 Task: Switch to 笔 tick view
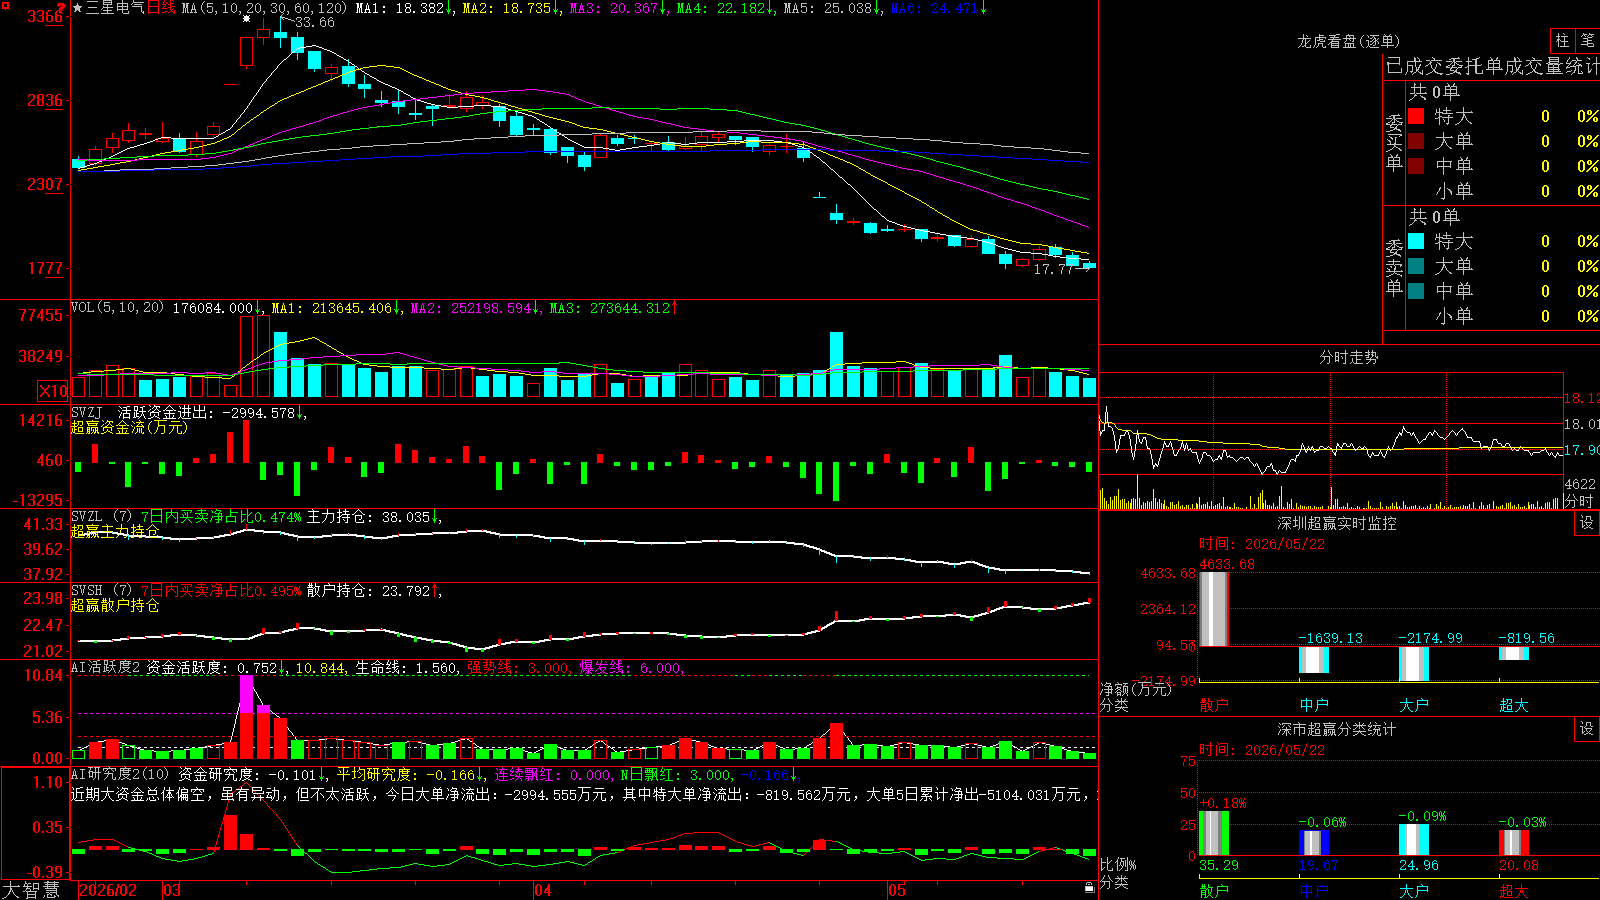[x=1587, y=40]
